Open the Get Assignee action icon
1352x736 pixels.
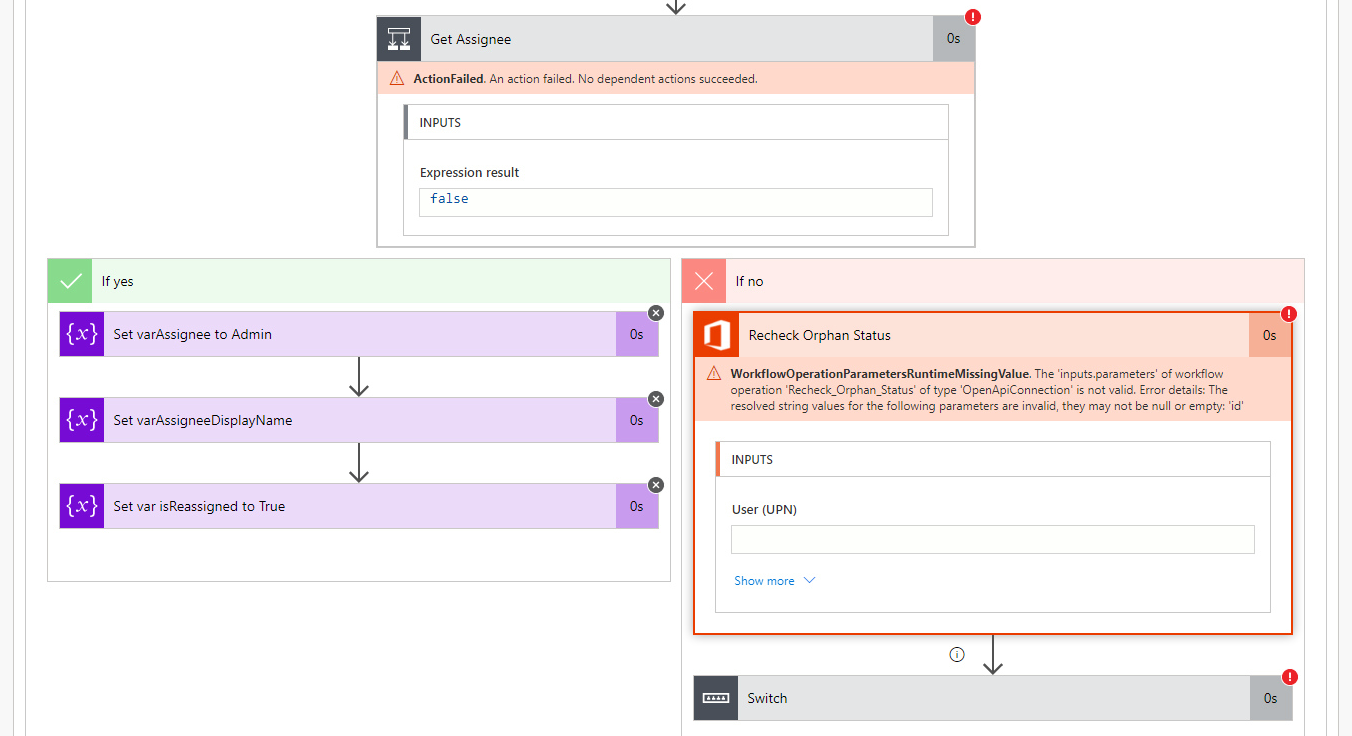[398, 38]
